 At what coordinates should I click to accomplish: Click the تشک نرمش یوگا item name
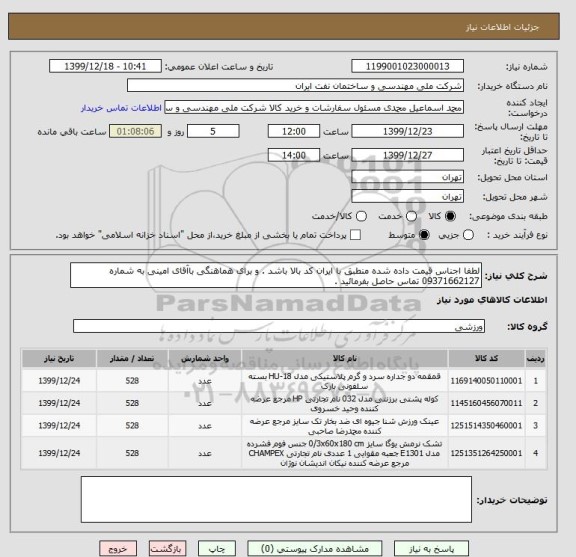[345, 453]
